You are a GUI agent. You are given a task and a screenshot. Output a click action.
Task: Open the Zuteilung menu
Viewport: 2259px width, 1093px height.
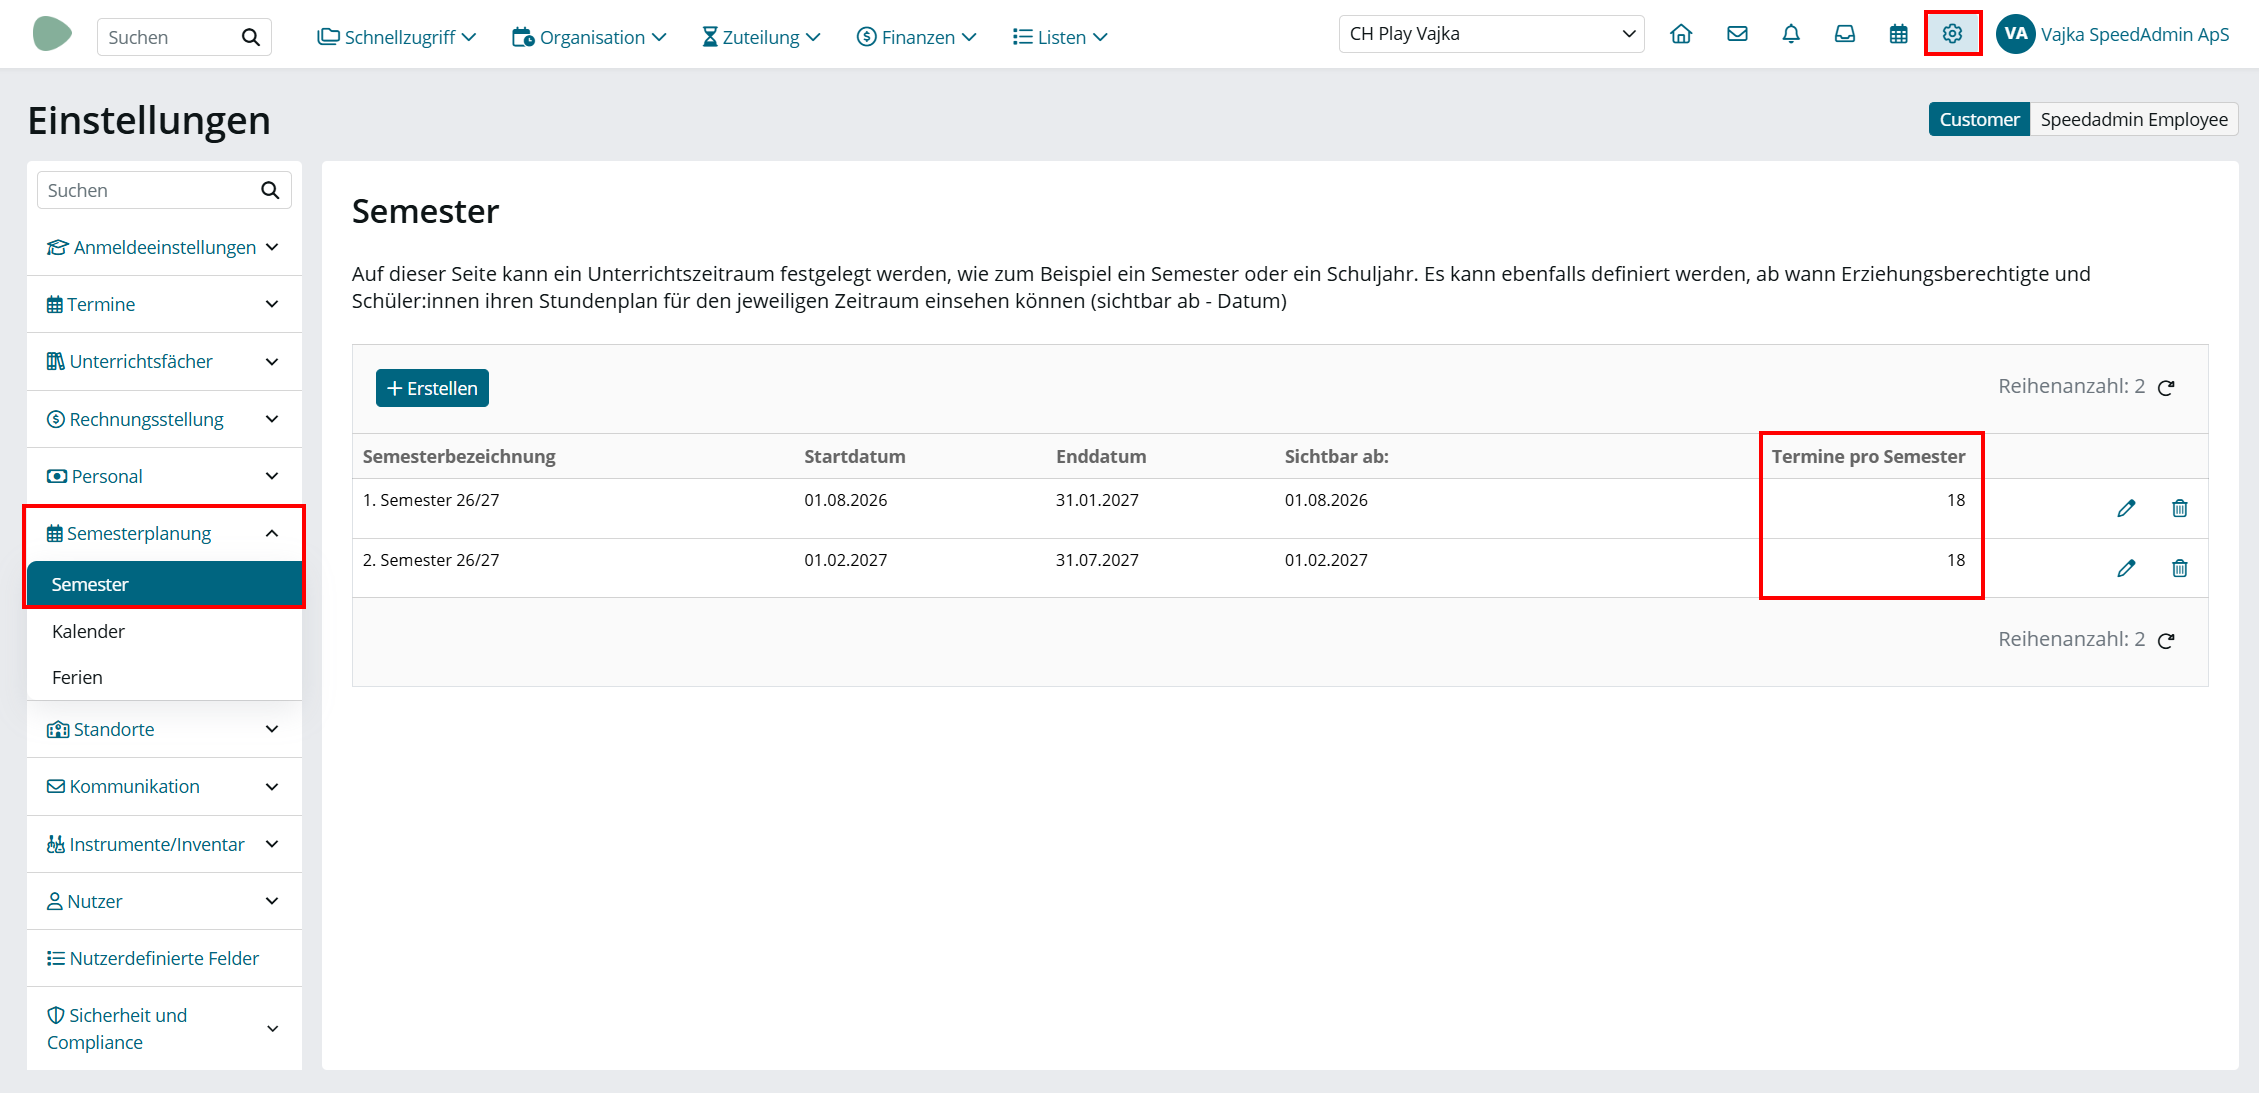point(761,37)
